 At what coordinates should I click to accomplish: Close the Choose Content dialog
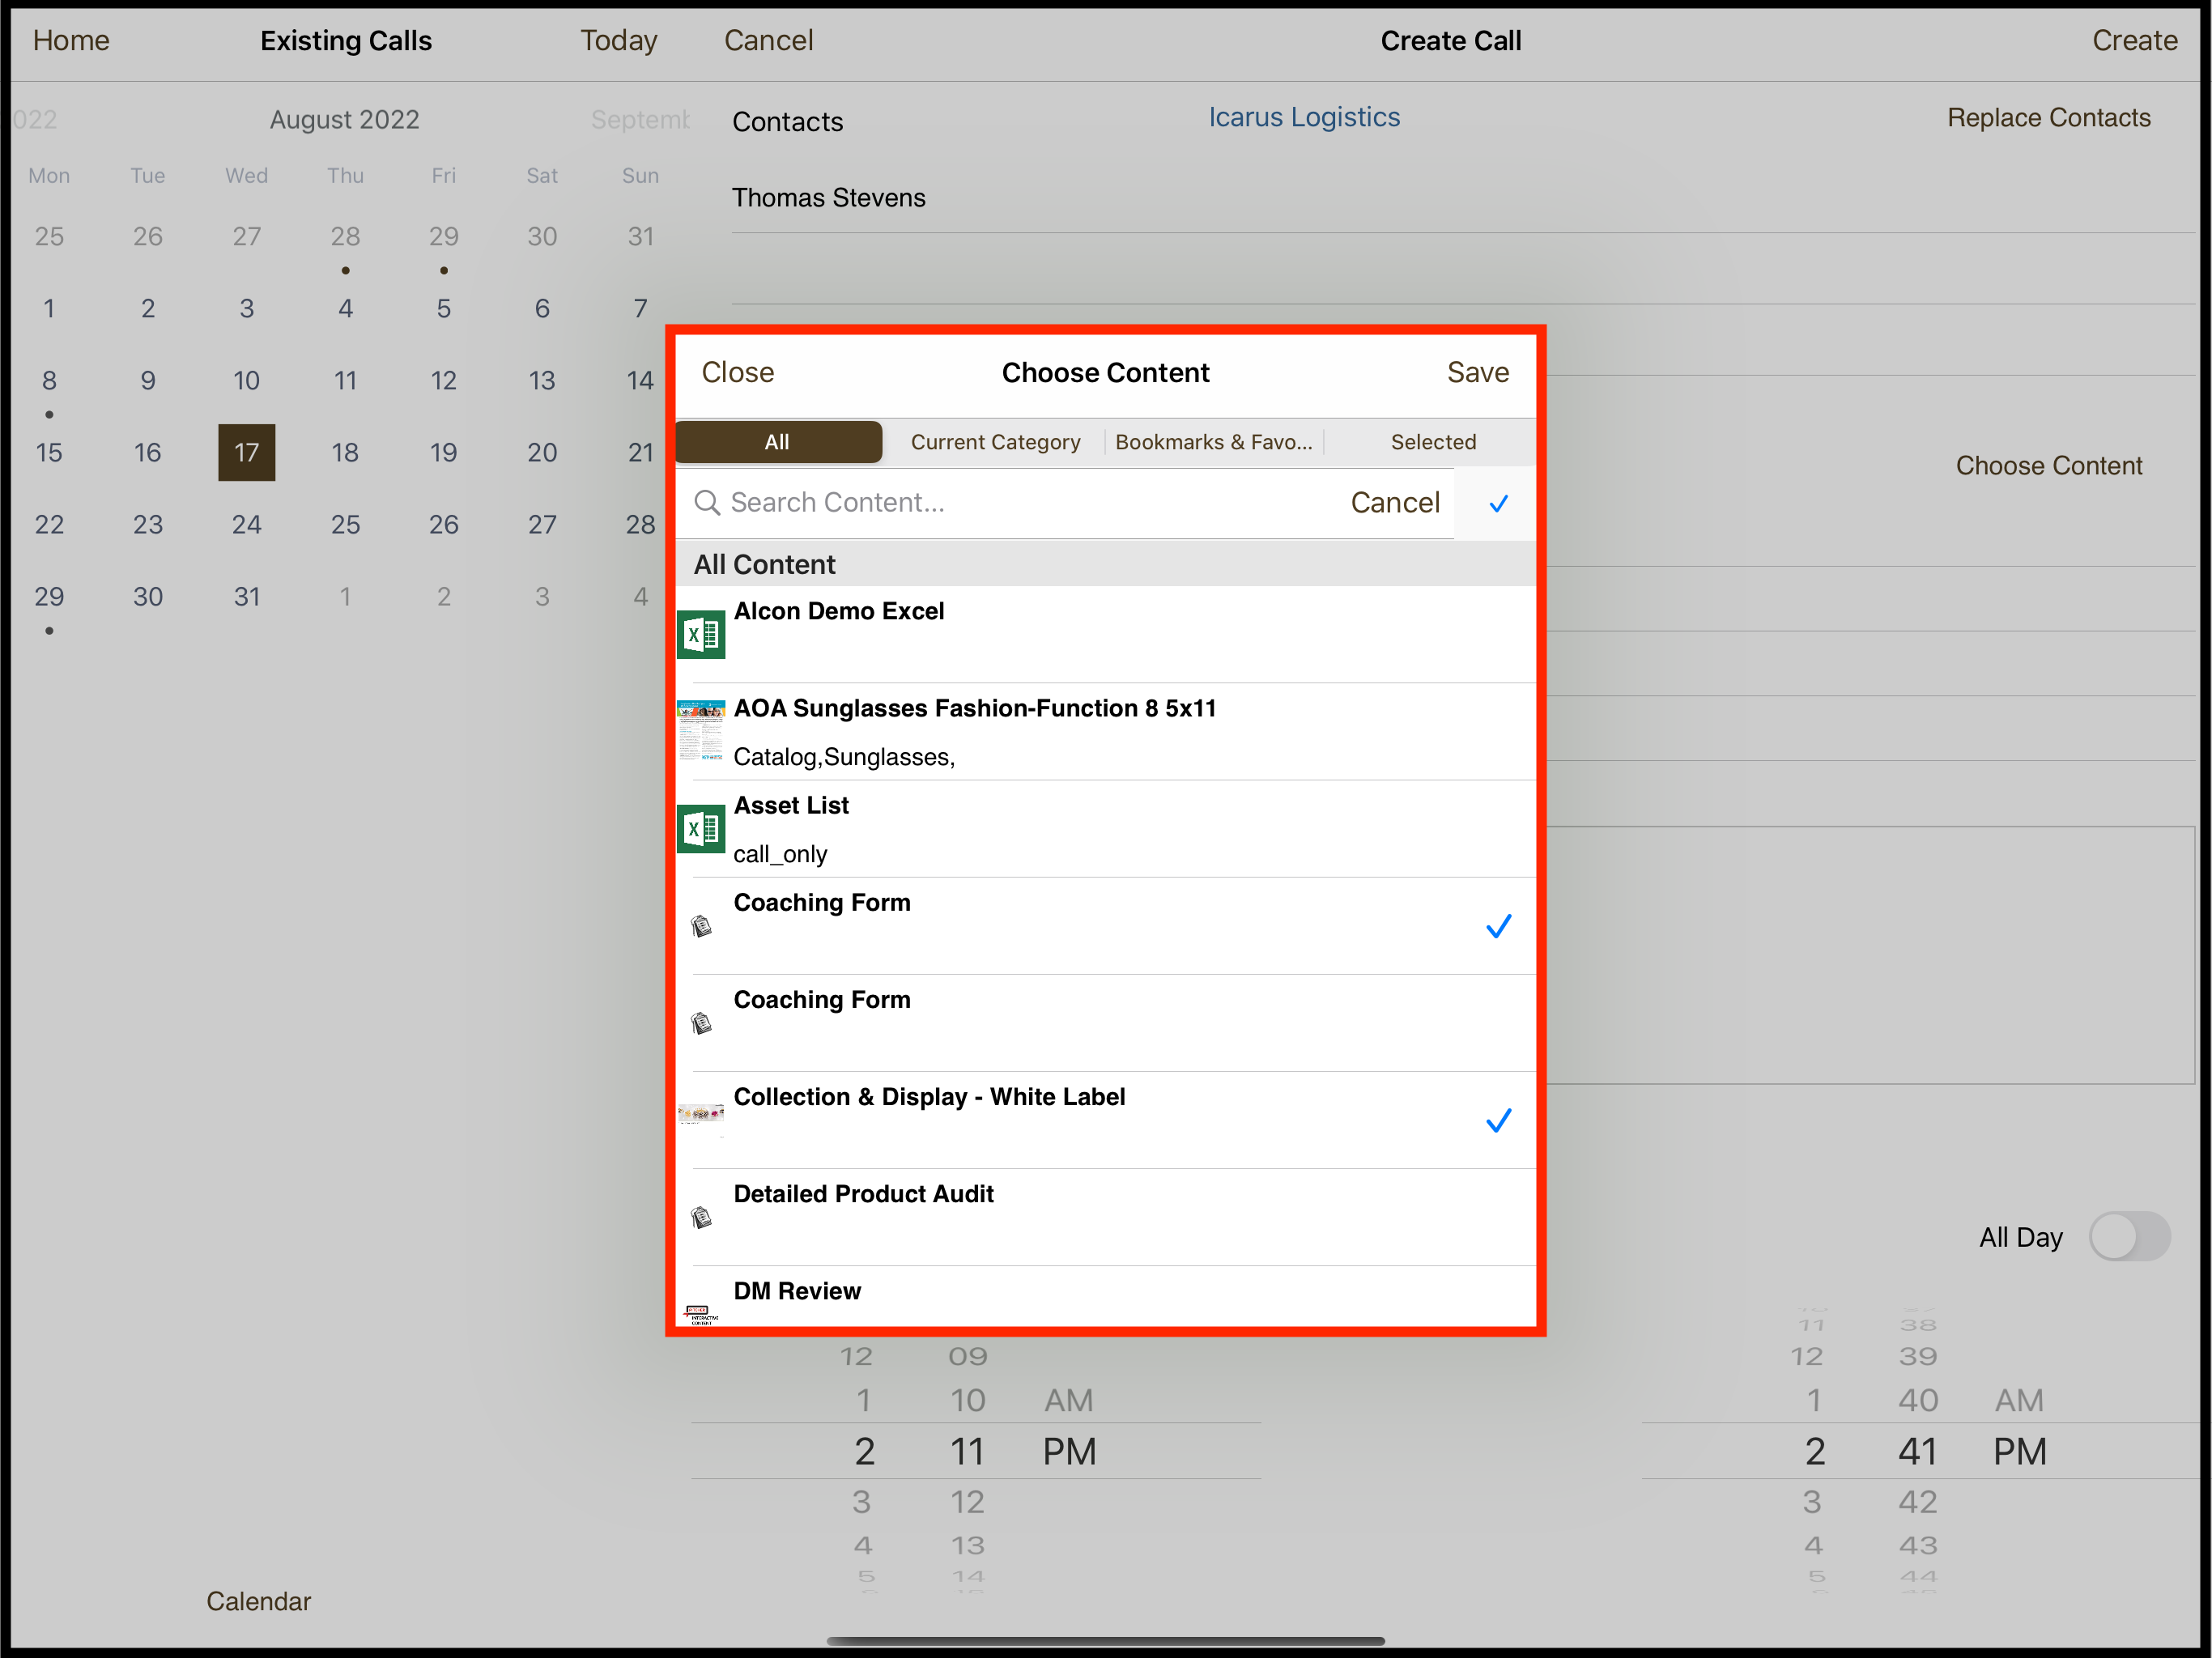(737, 372)
